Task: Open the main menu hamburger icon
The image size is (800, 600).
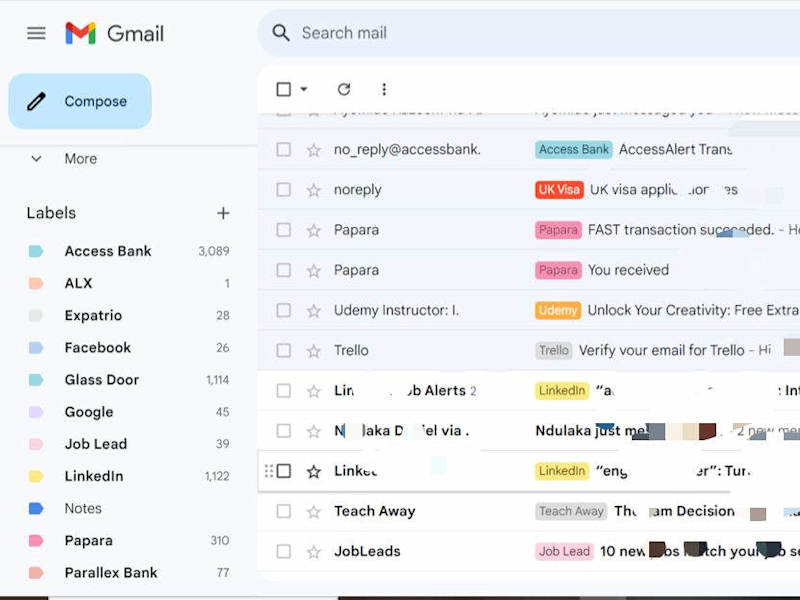Action: click(x=36, y=34)
